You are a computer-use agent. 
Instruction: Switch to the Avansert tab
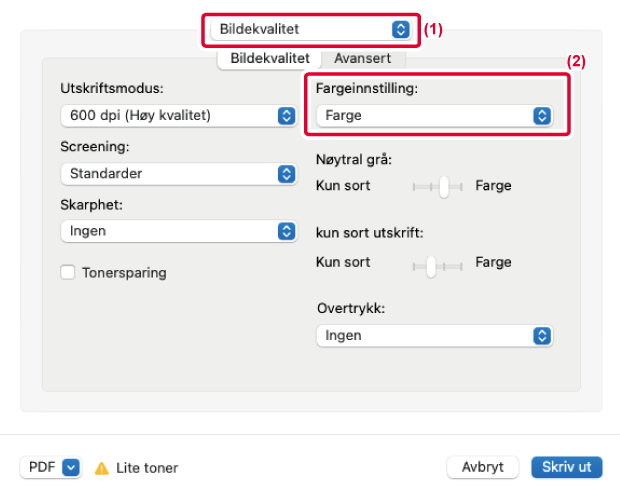(363, 59)
